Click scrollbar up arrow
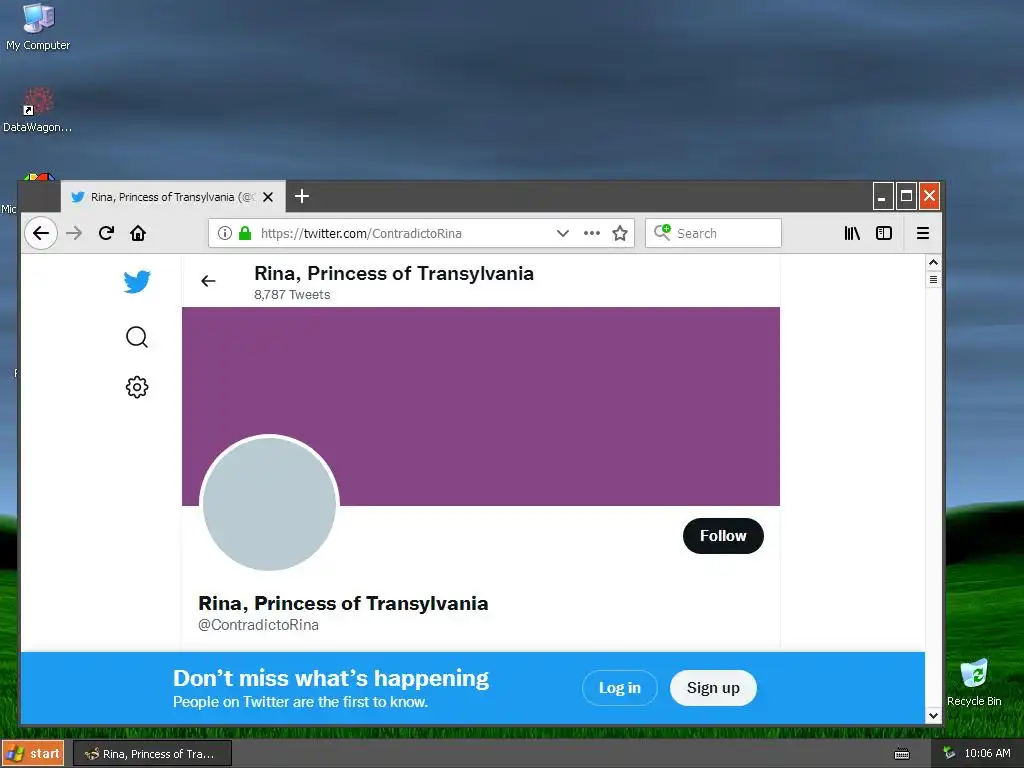The image size is (1024, 768). pyautogui.click(x=933, y=263)
